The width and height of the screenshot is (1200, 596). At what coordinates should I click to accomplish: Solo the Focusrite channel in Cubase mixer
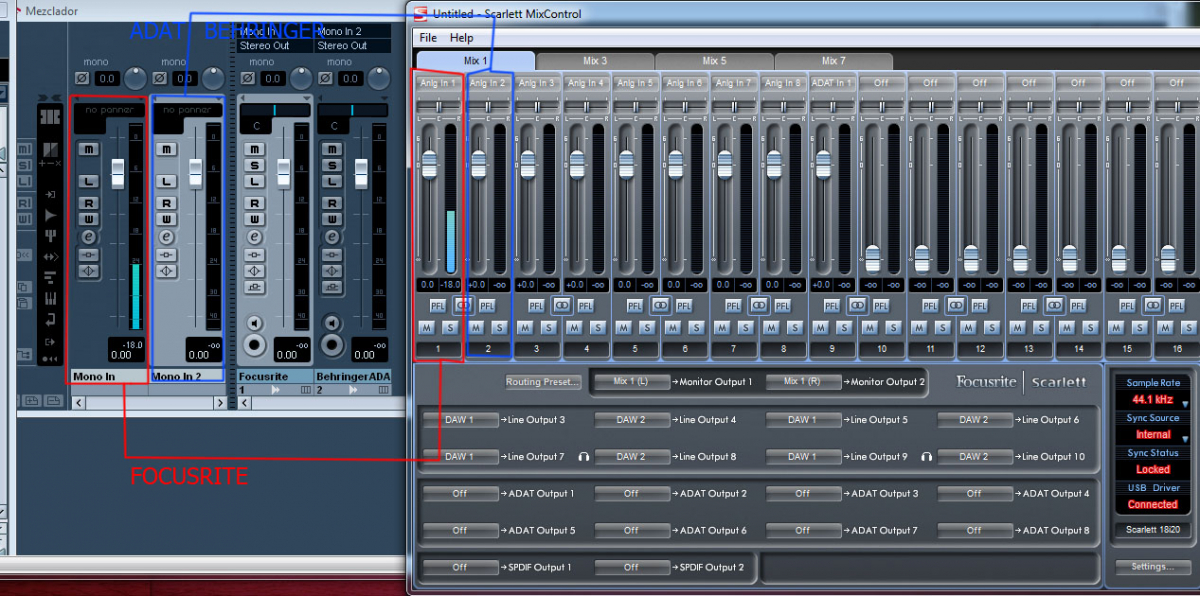[x=255, y=165]
